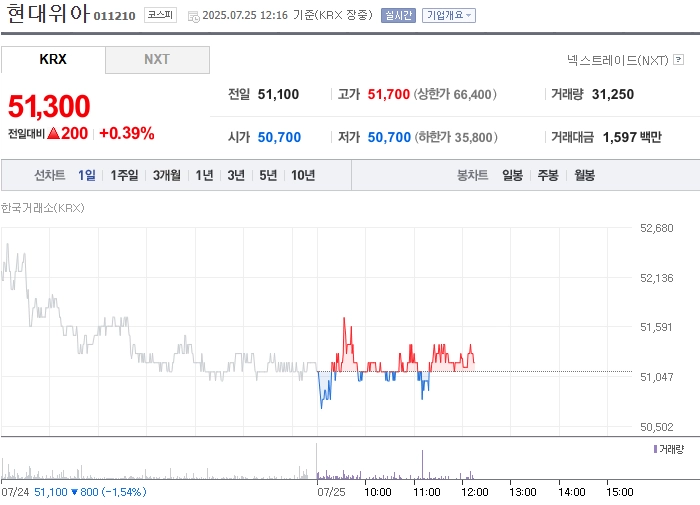This screenshot has height=505, width=700.
Task: Click the 12:00 time axis label
Action: [x=475, y=492]
